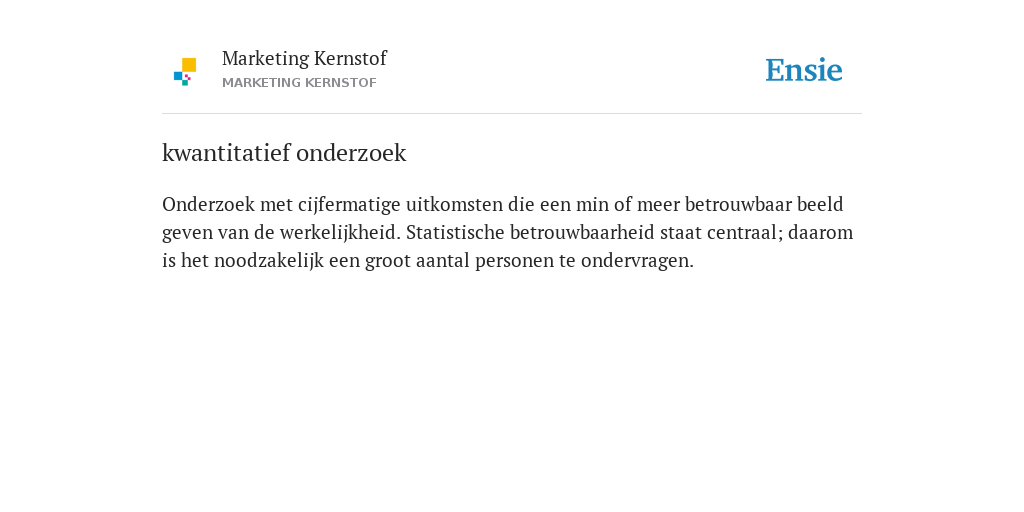Click the small pink square in the logo
The height and width of the screenshot is (512, 1024).
coord(187,77)
